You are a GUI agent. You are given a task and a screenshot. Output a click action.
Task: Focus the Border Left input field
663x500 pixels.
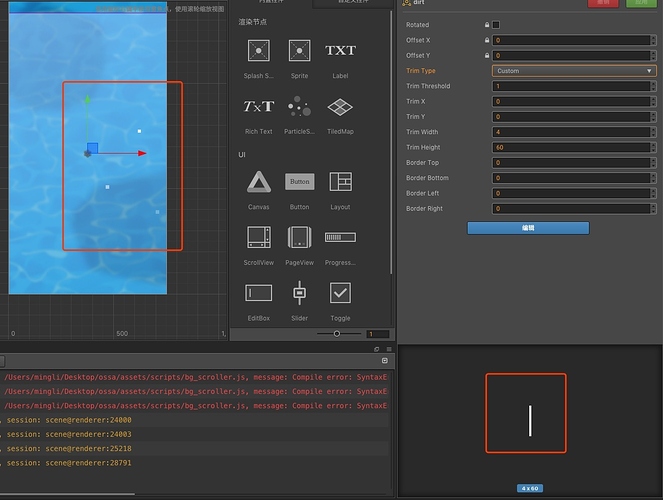pos(571,193)
